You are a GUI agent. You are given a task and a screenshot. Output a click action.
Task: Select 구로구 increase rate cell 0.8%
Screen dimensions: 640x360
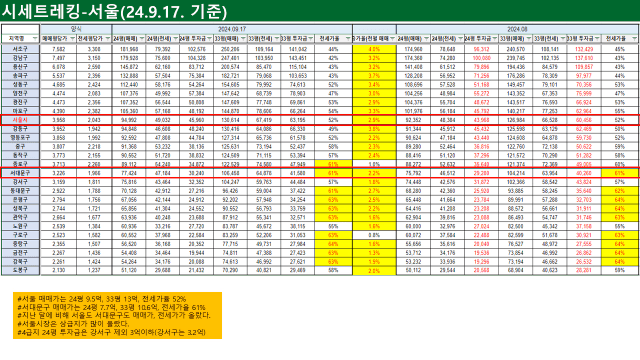374,235
